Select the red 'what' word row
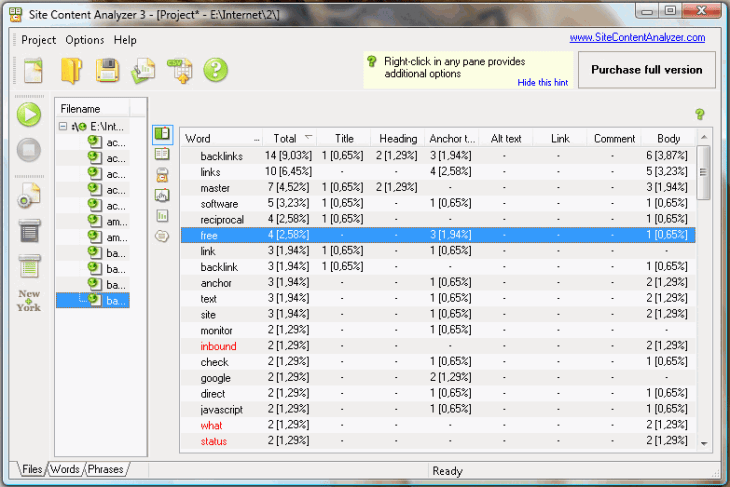Viewport: 730px width, 487px height. [438, 425]
